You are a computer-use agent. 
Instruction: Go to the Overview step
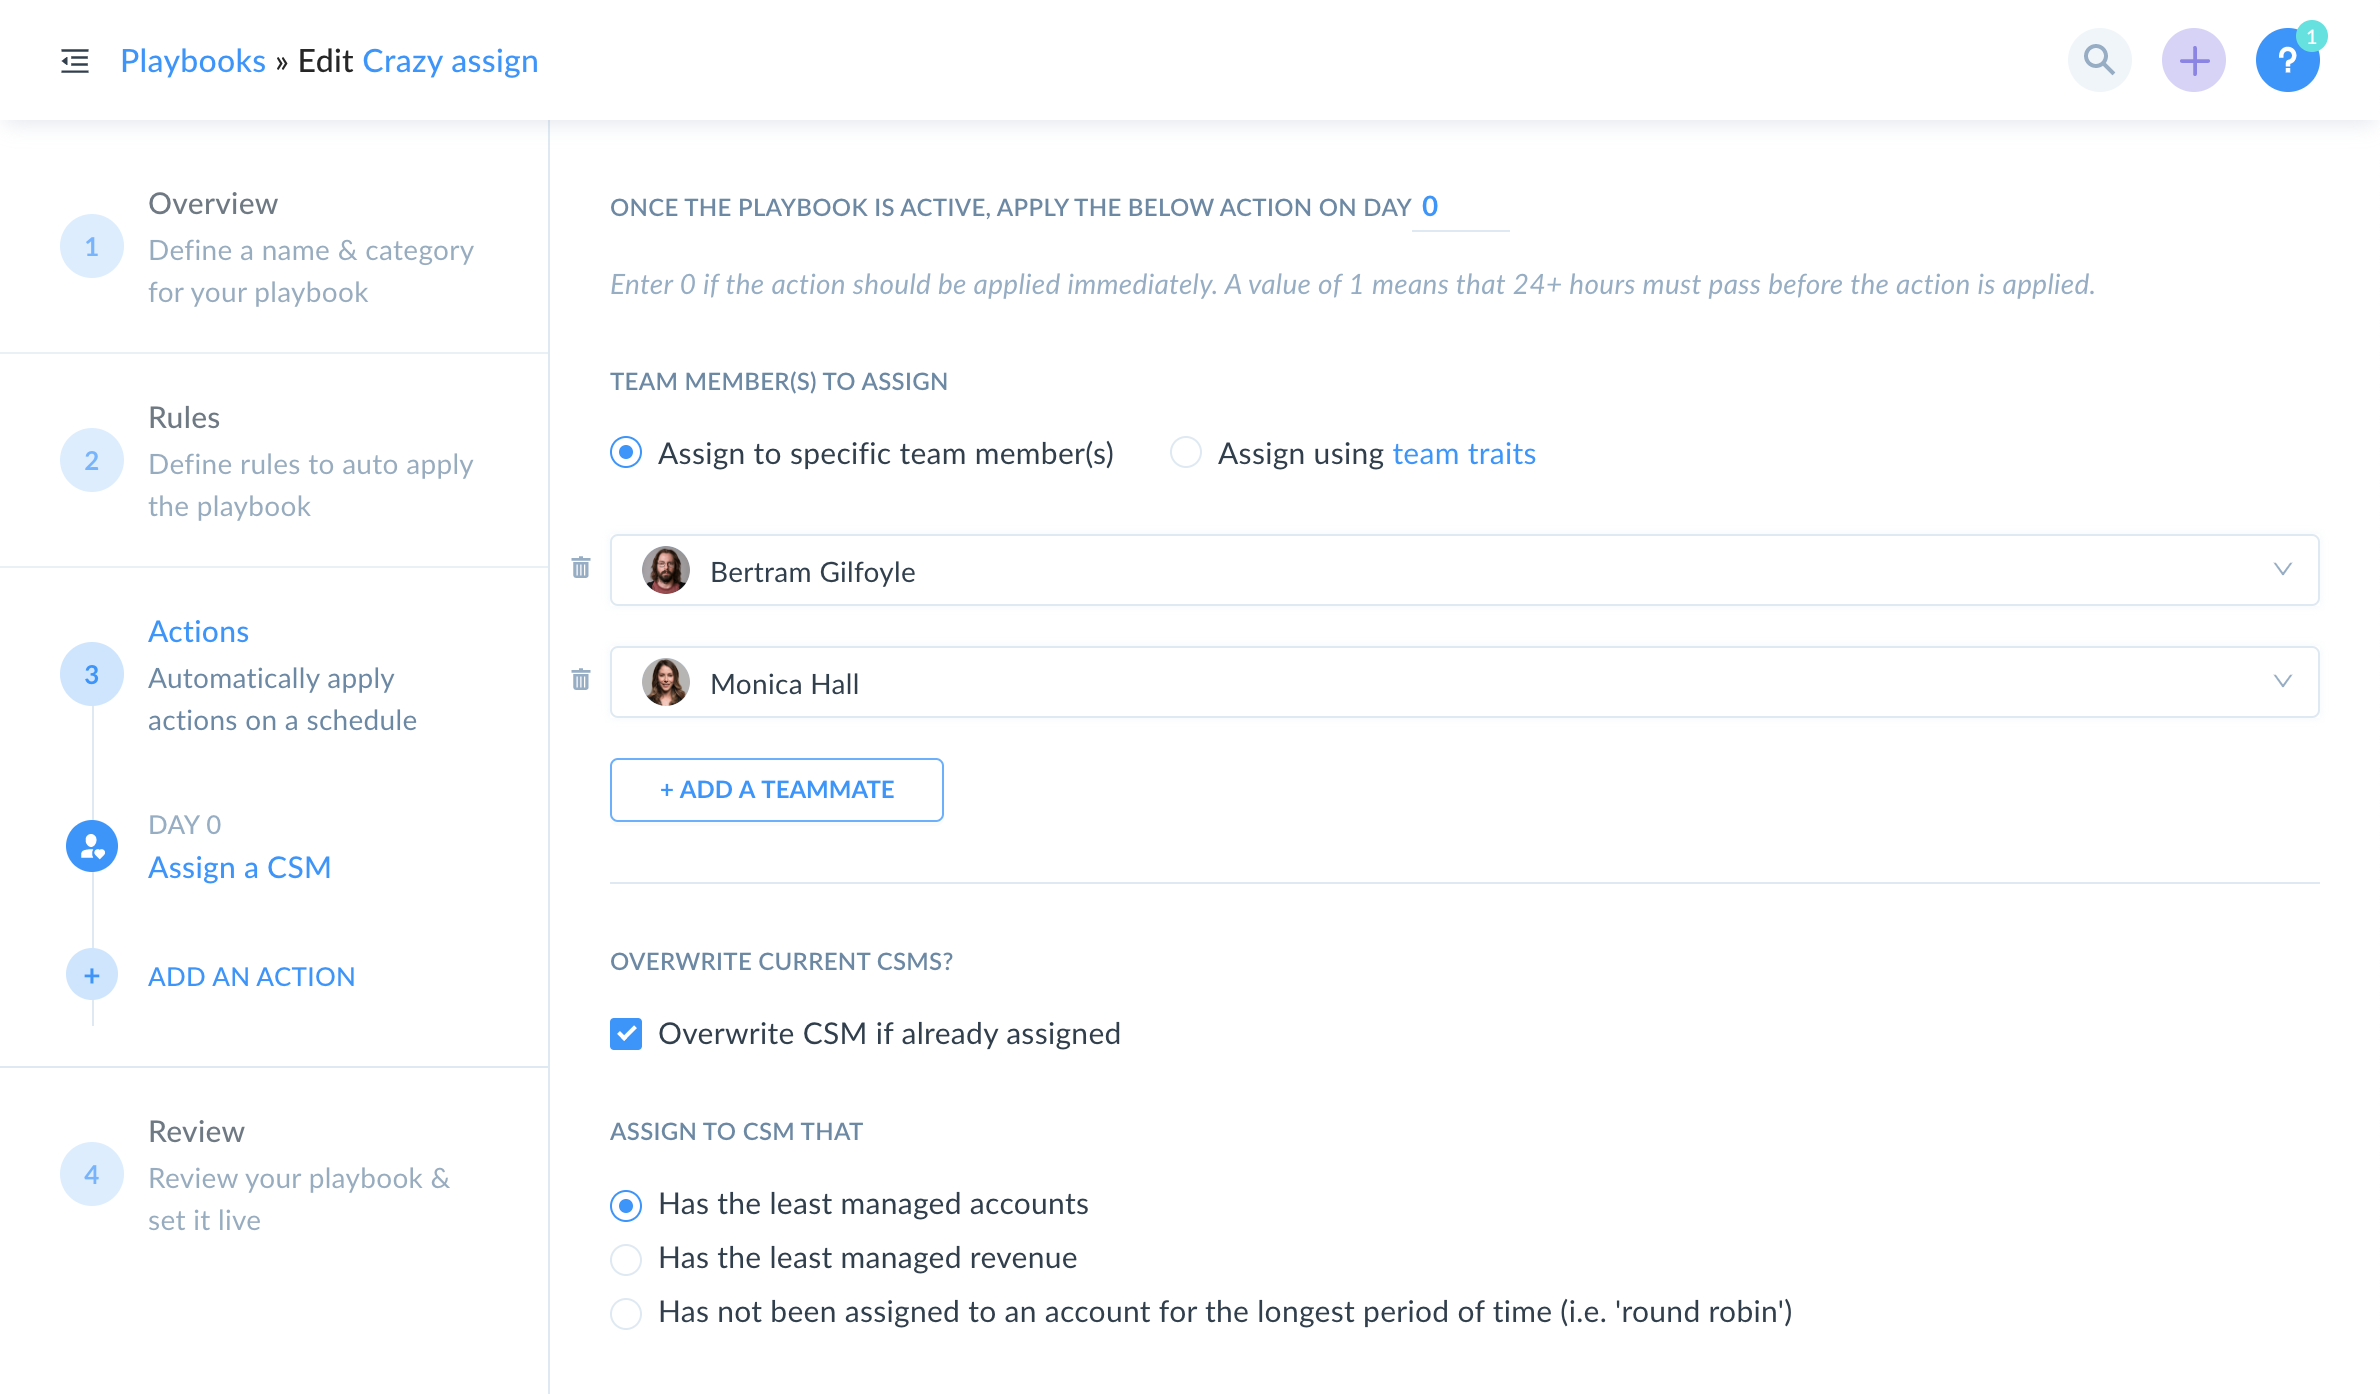(212, 204)
